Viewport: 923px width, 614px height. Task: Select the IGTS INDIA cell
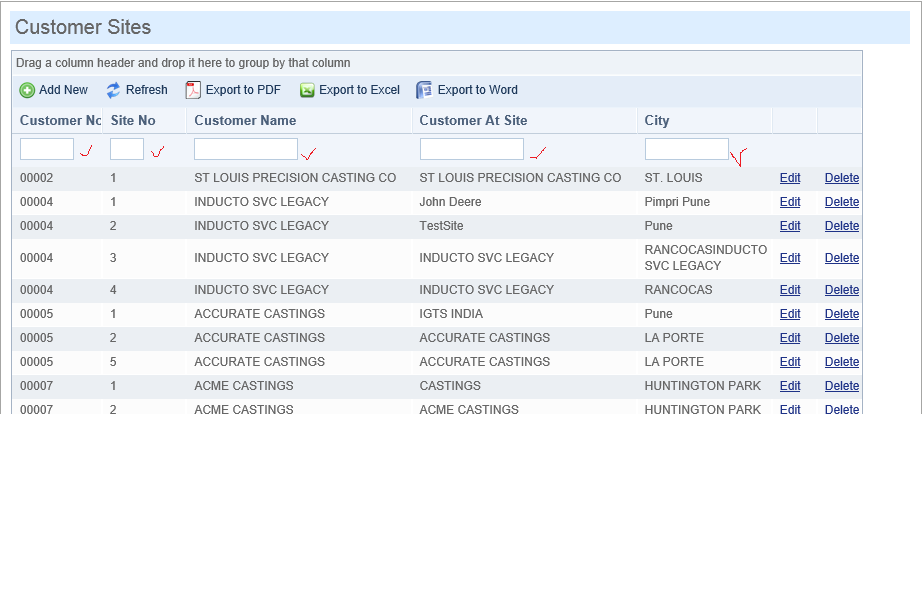point(451,314)
